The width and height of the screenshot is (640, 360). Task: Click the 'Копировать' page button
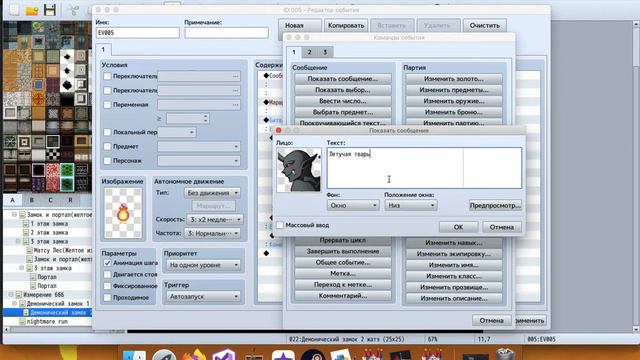click(x=346, y=25)
